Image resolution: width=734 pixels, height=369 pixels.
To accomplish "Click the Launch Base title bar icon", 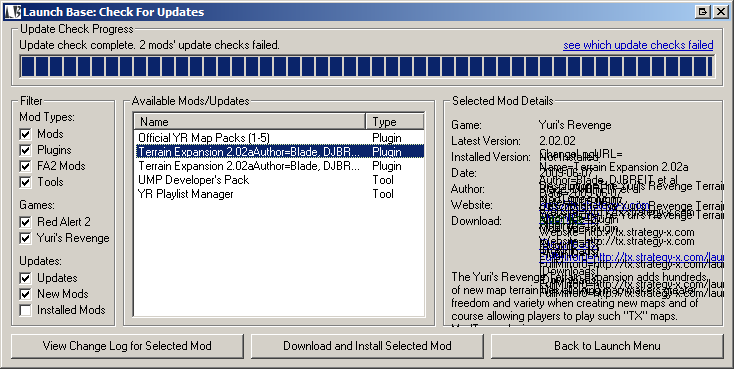I will (x=13, y=12).
